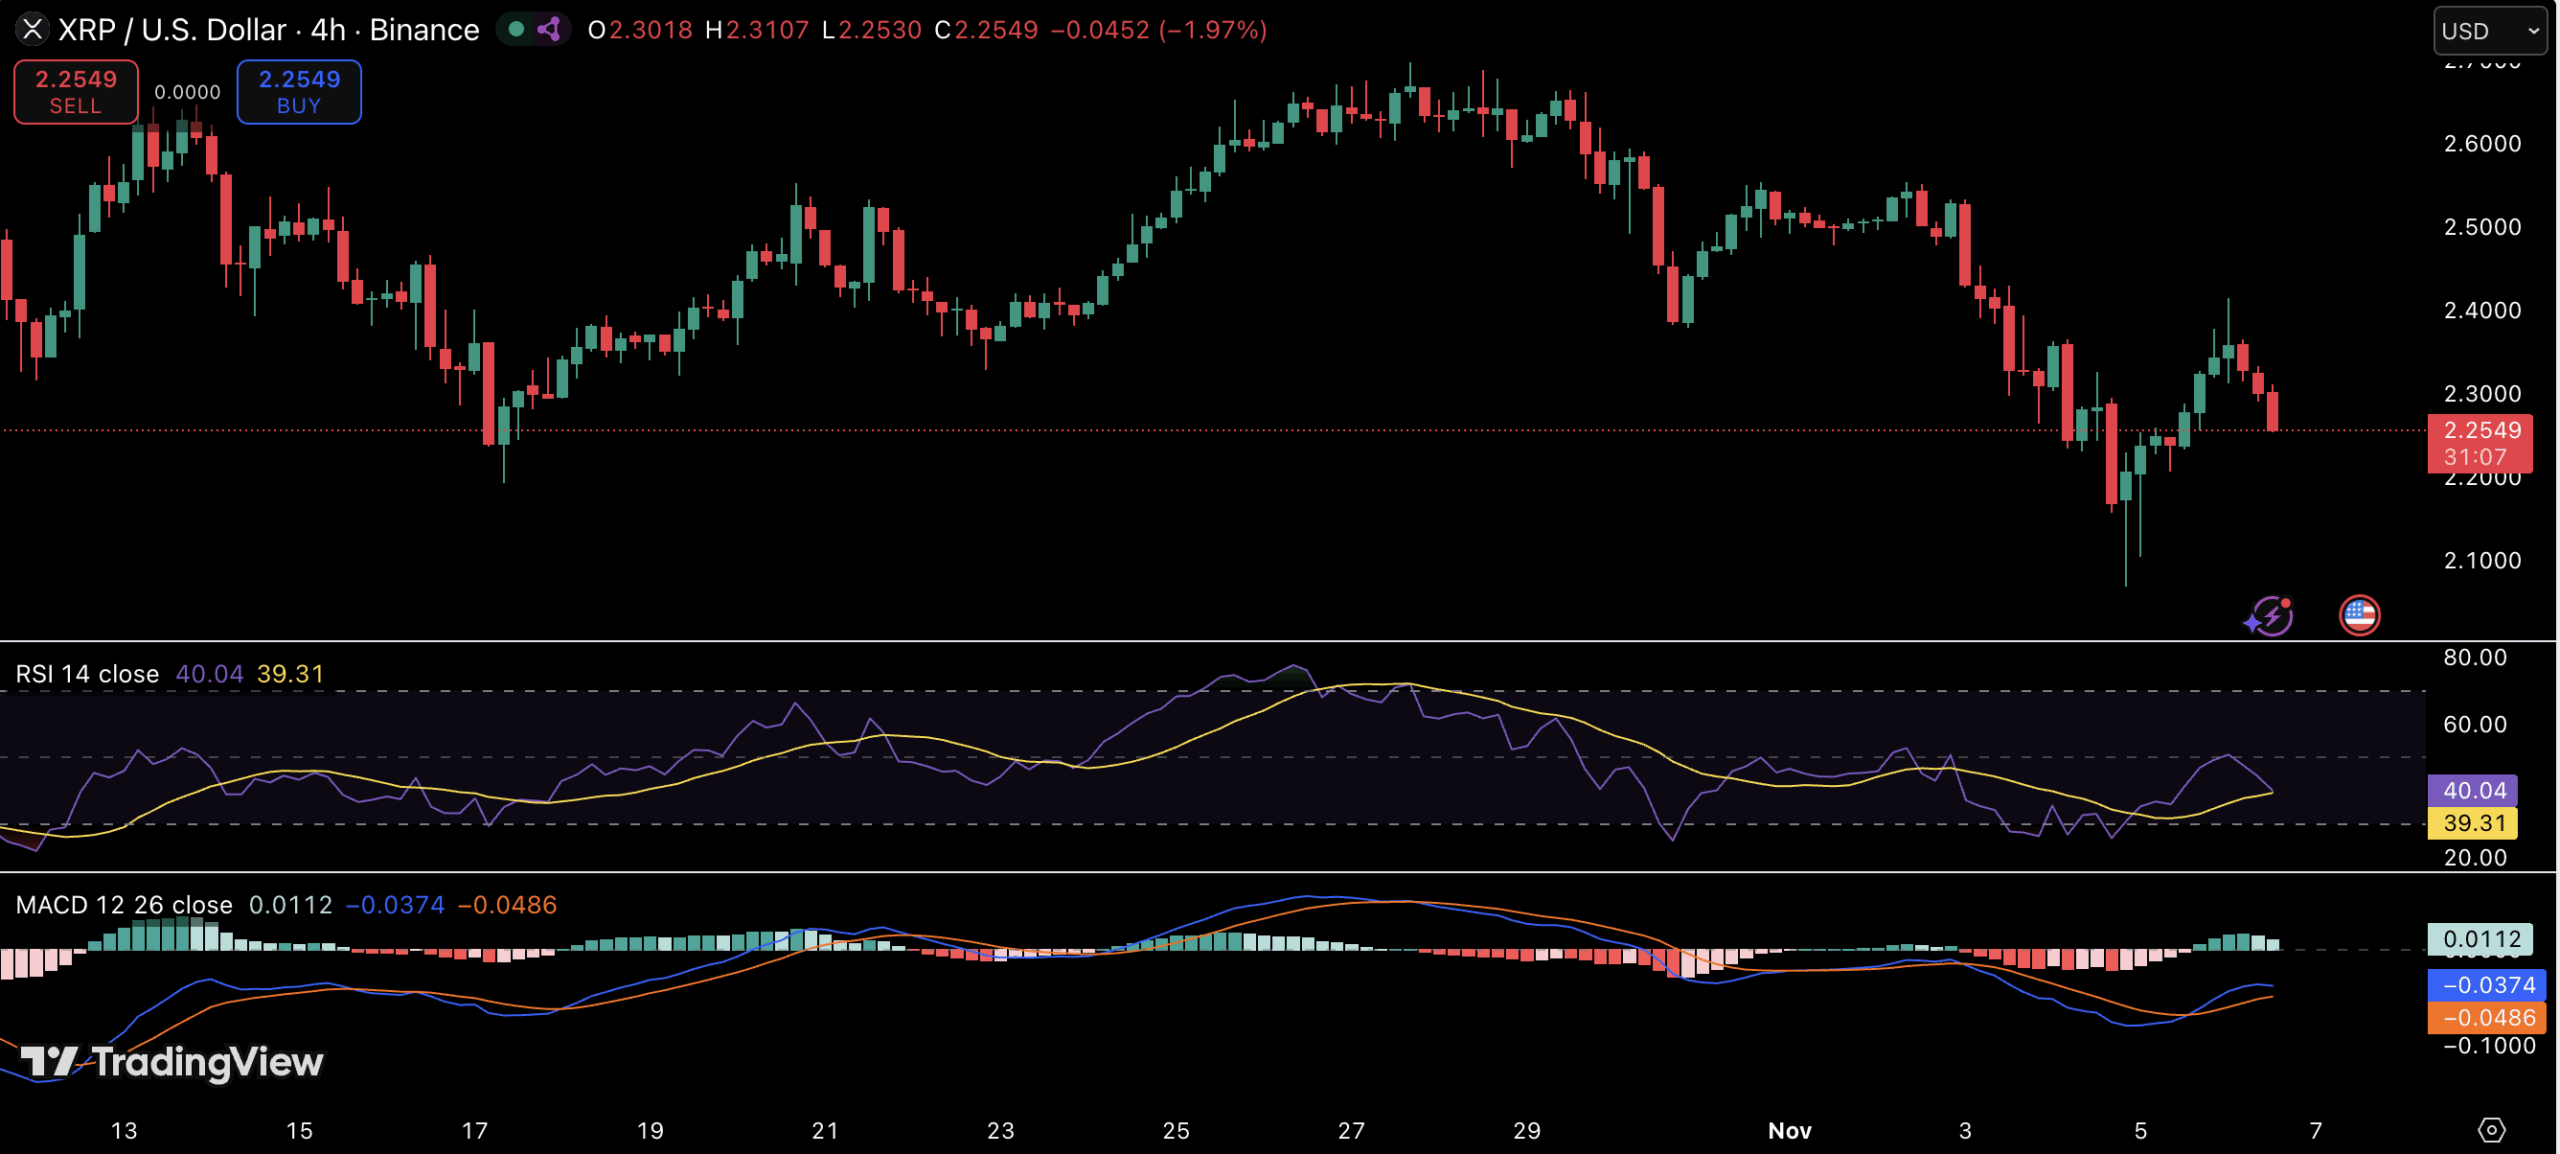Select the MACD 12 26 close label
This screenshot has height=1154, width=2560.
click(124, 905)
